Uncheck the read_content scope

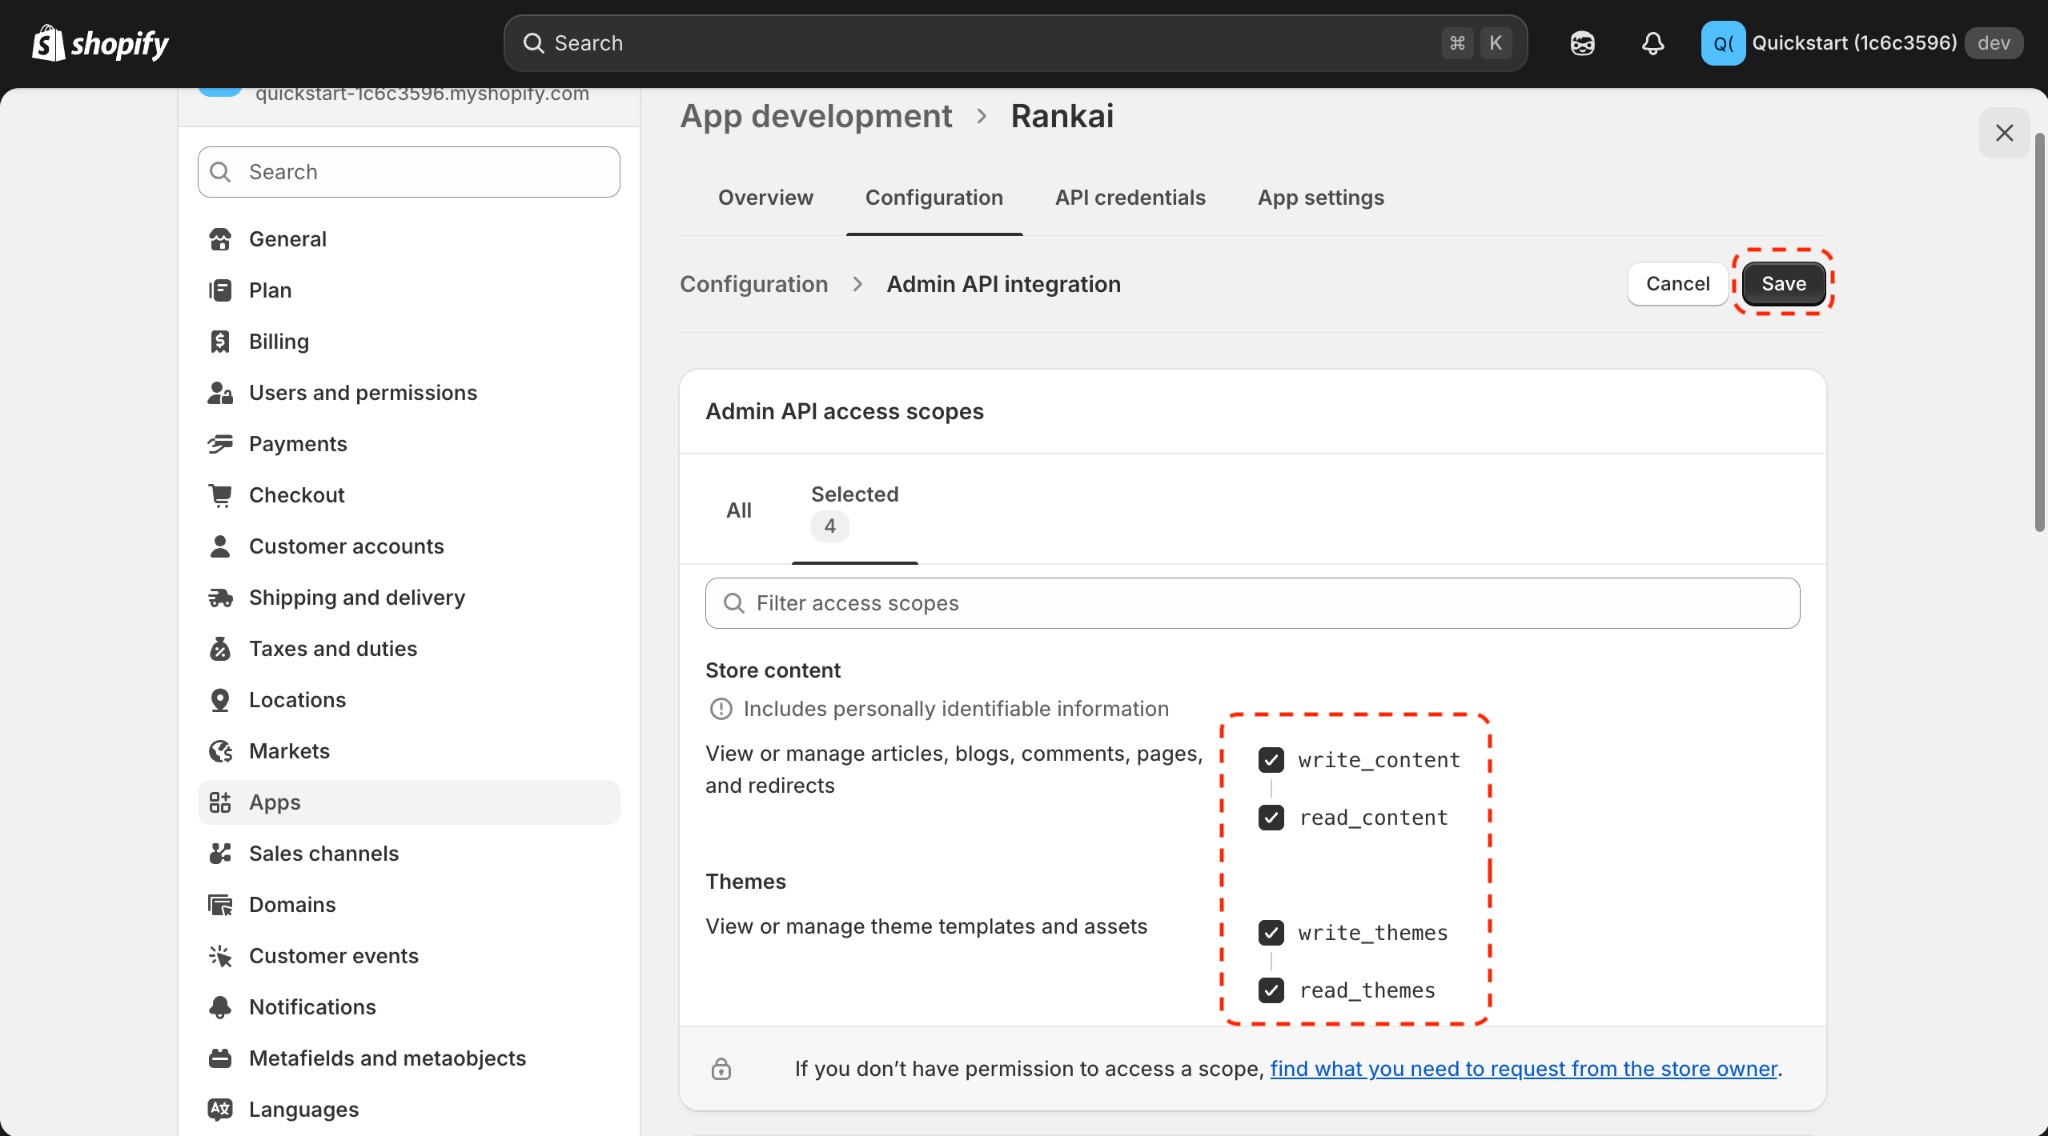pyautogui.click(x=1270, y=817)
